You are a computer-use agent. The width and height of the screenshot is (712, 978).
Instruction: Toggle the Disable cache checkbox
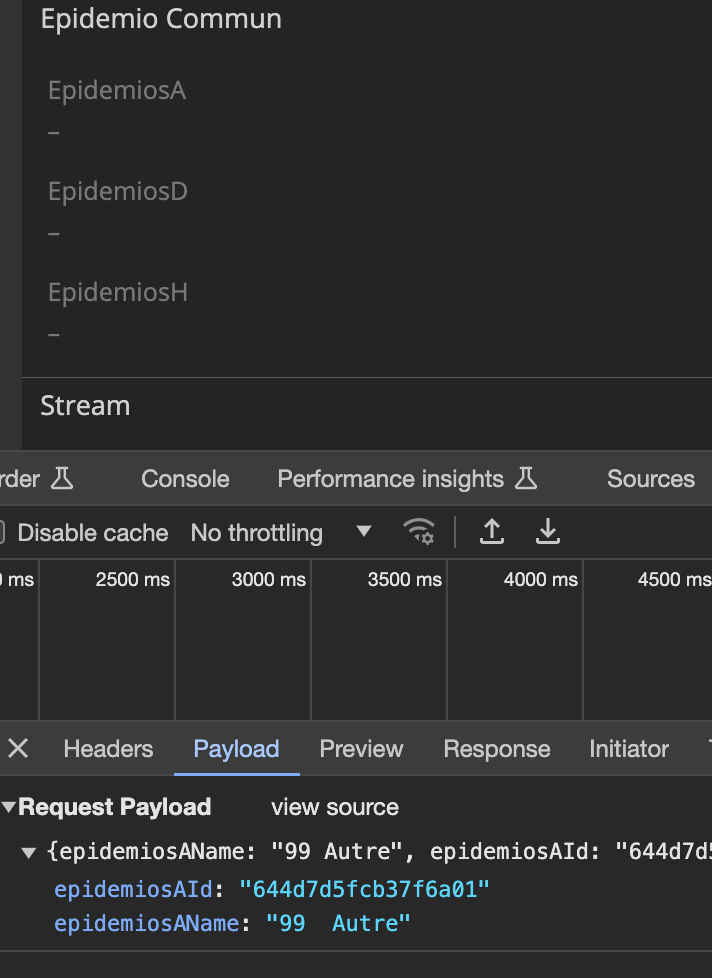[x=2, y=533]
